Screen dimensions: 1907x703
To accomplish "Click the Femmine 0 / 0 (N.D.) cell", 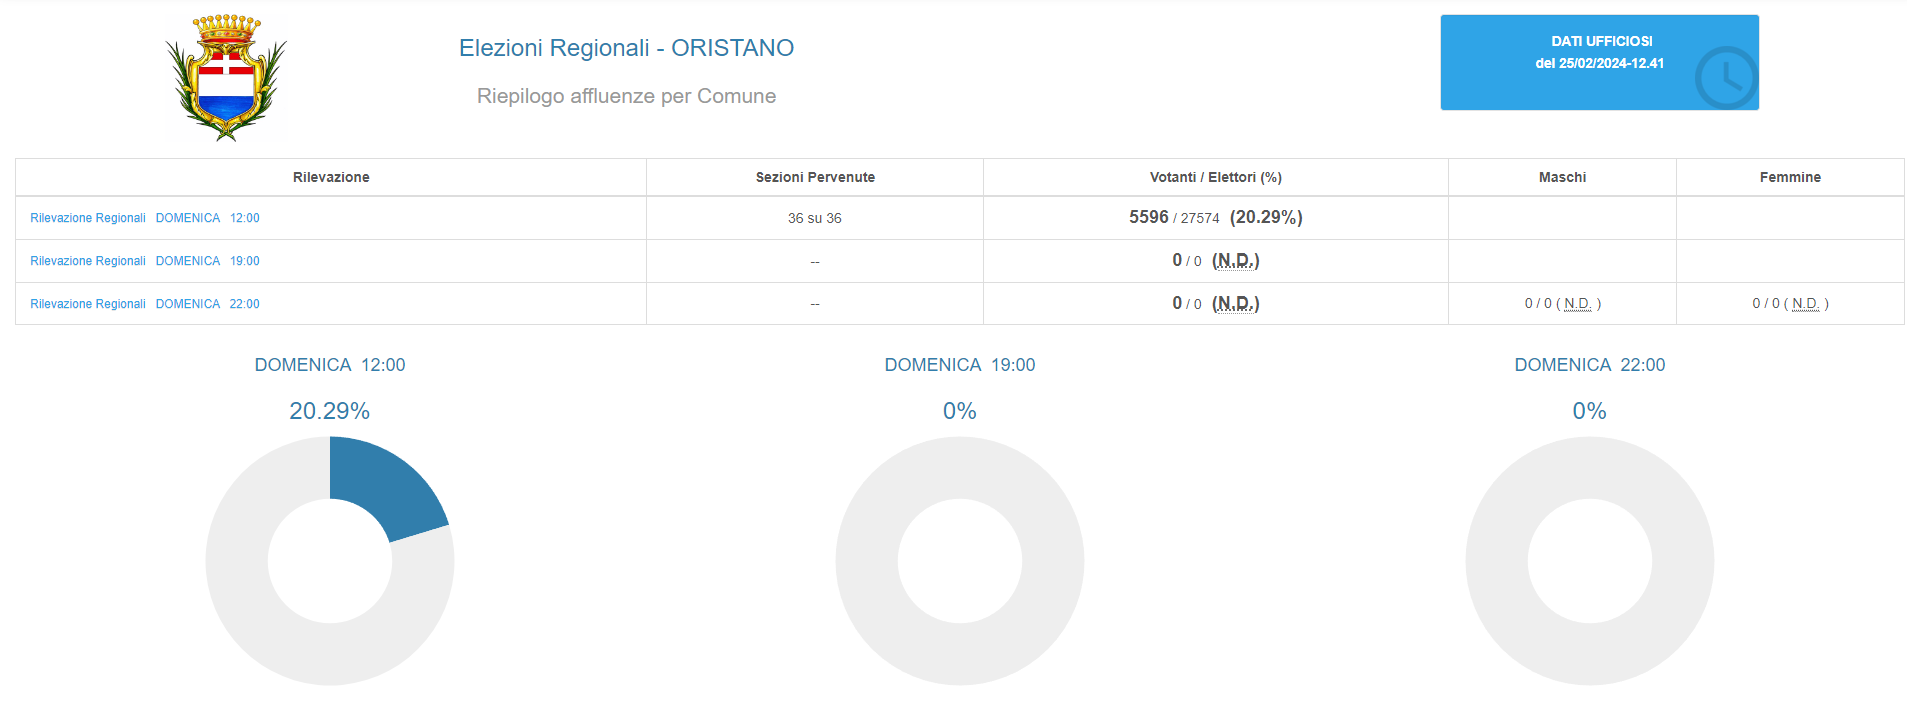I will [1790, 303].
